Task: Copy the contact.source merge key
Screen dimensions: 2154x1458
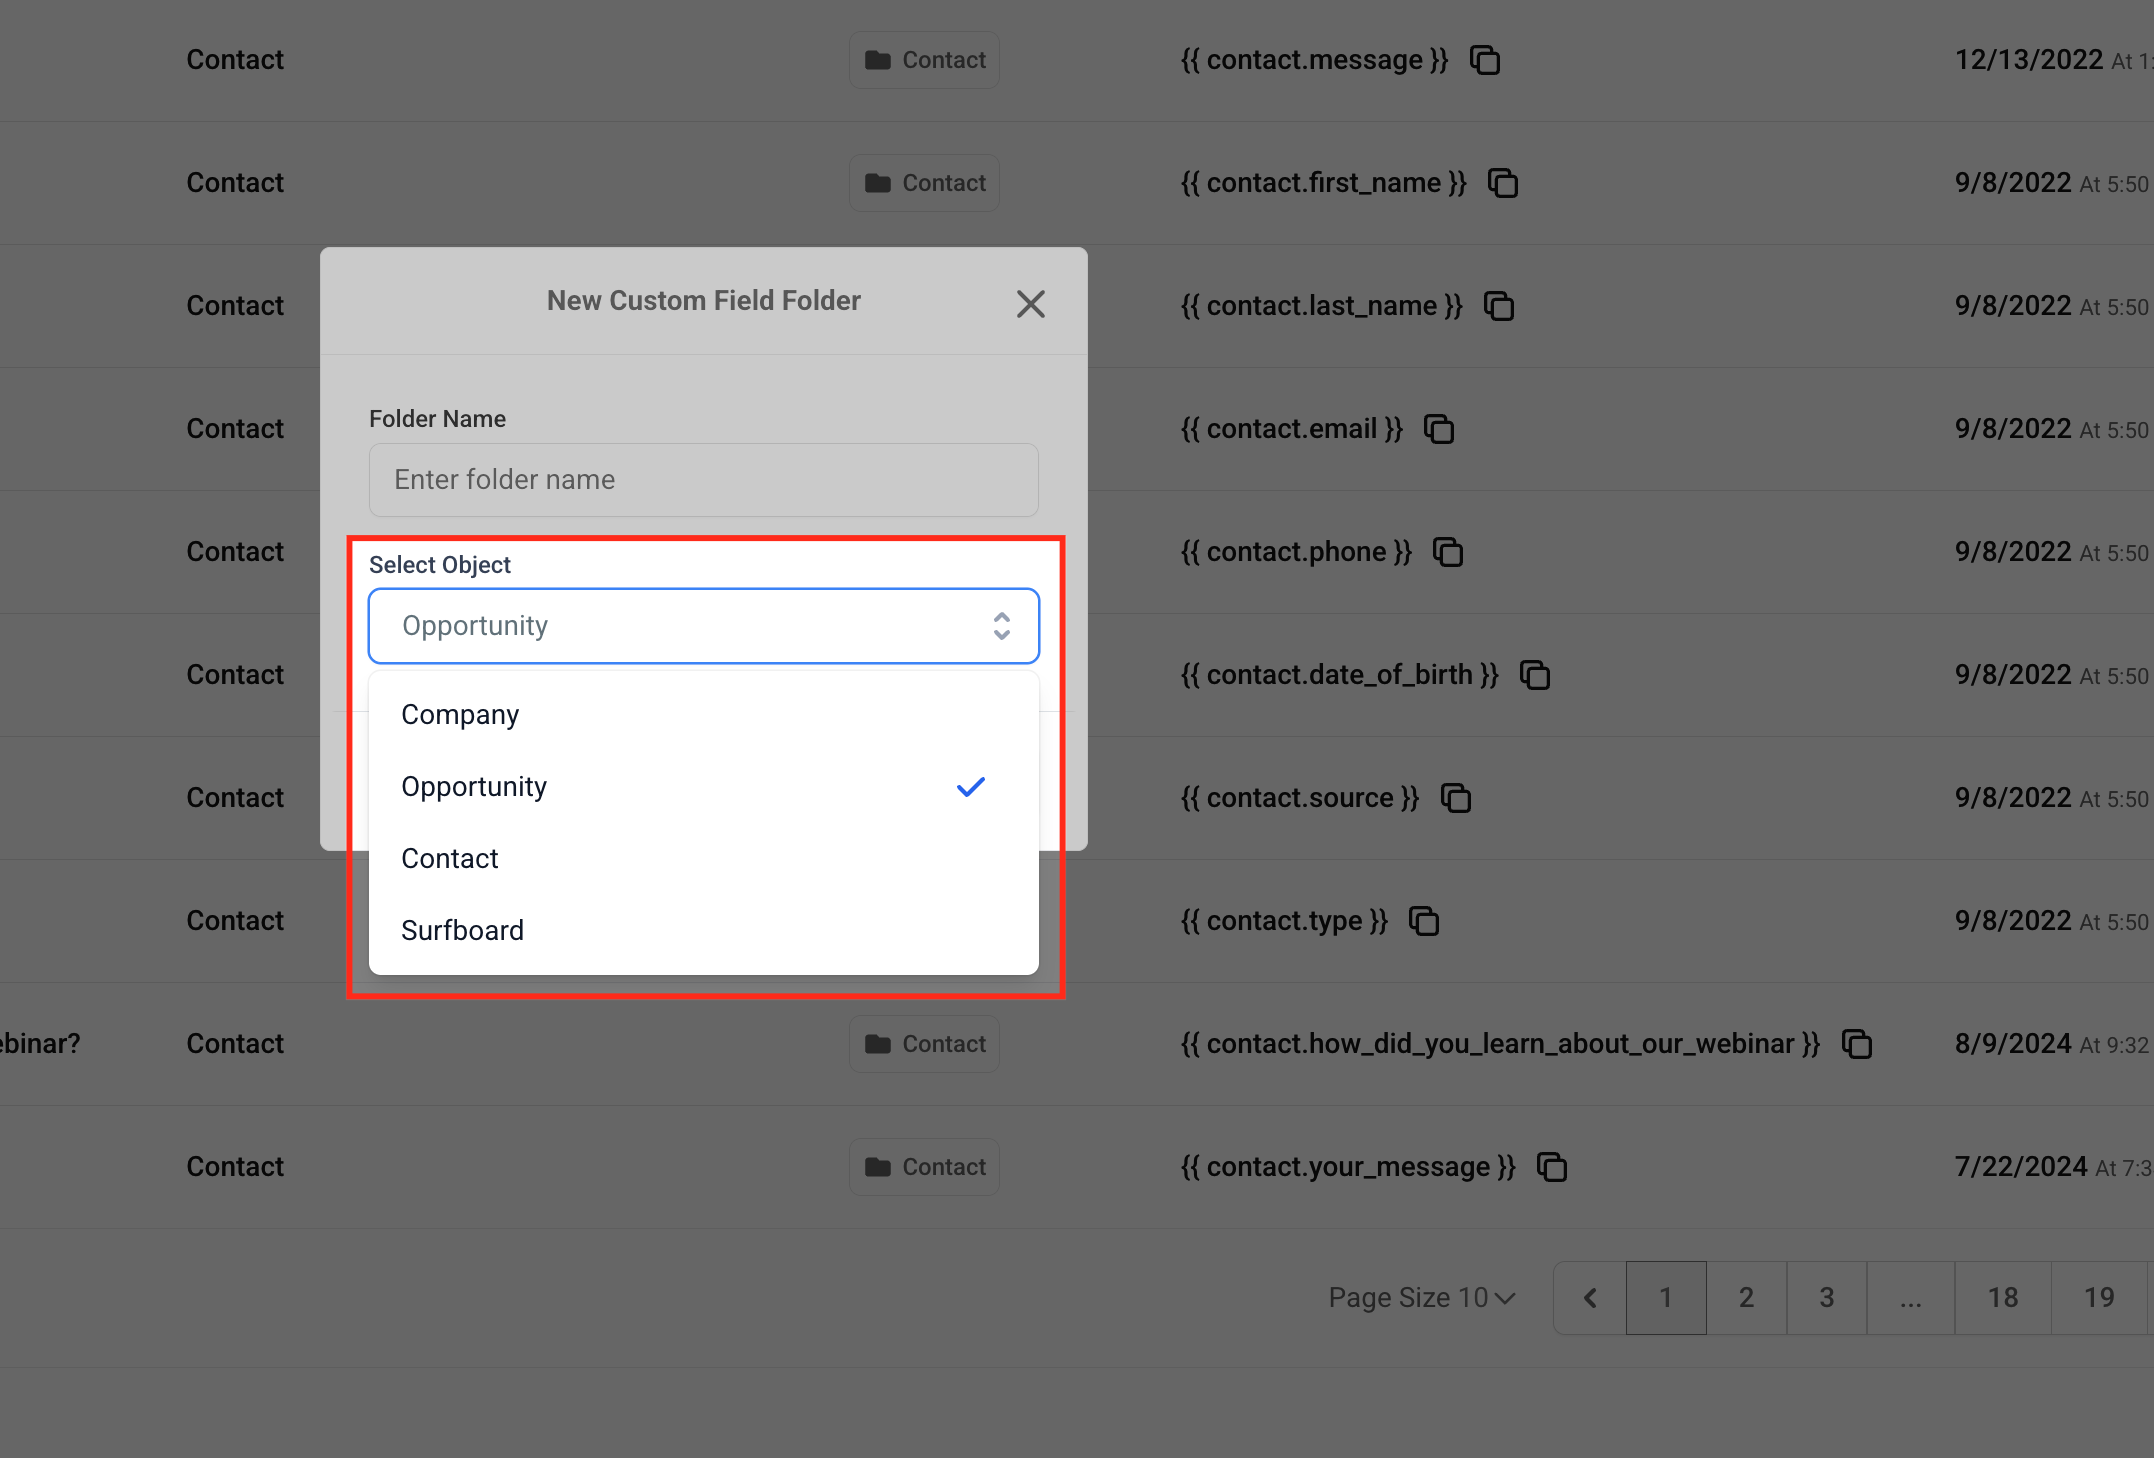Action: point(1456,798)
